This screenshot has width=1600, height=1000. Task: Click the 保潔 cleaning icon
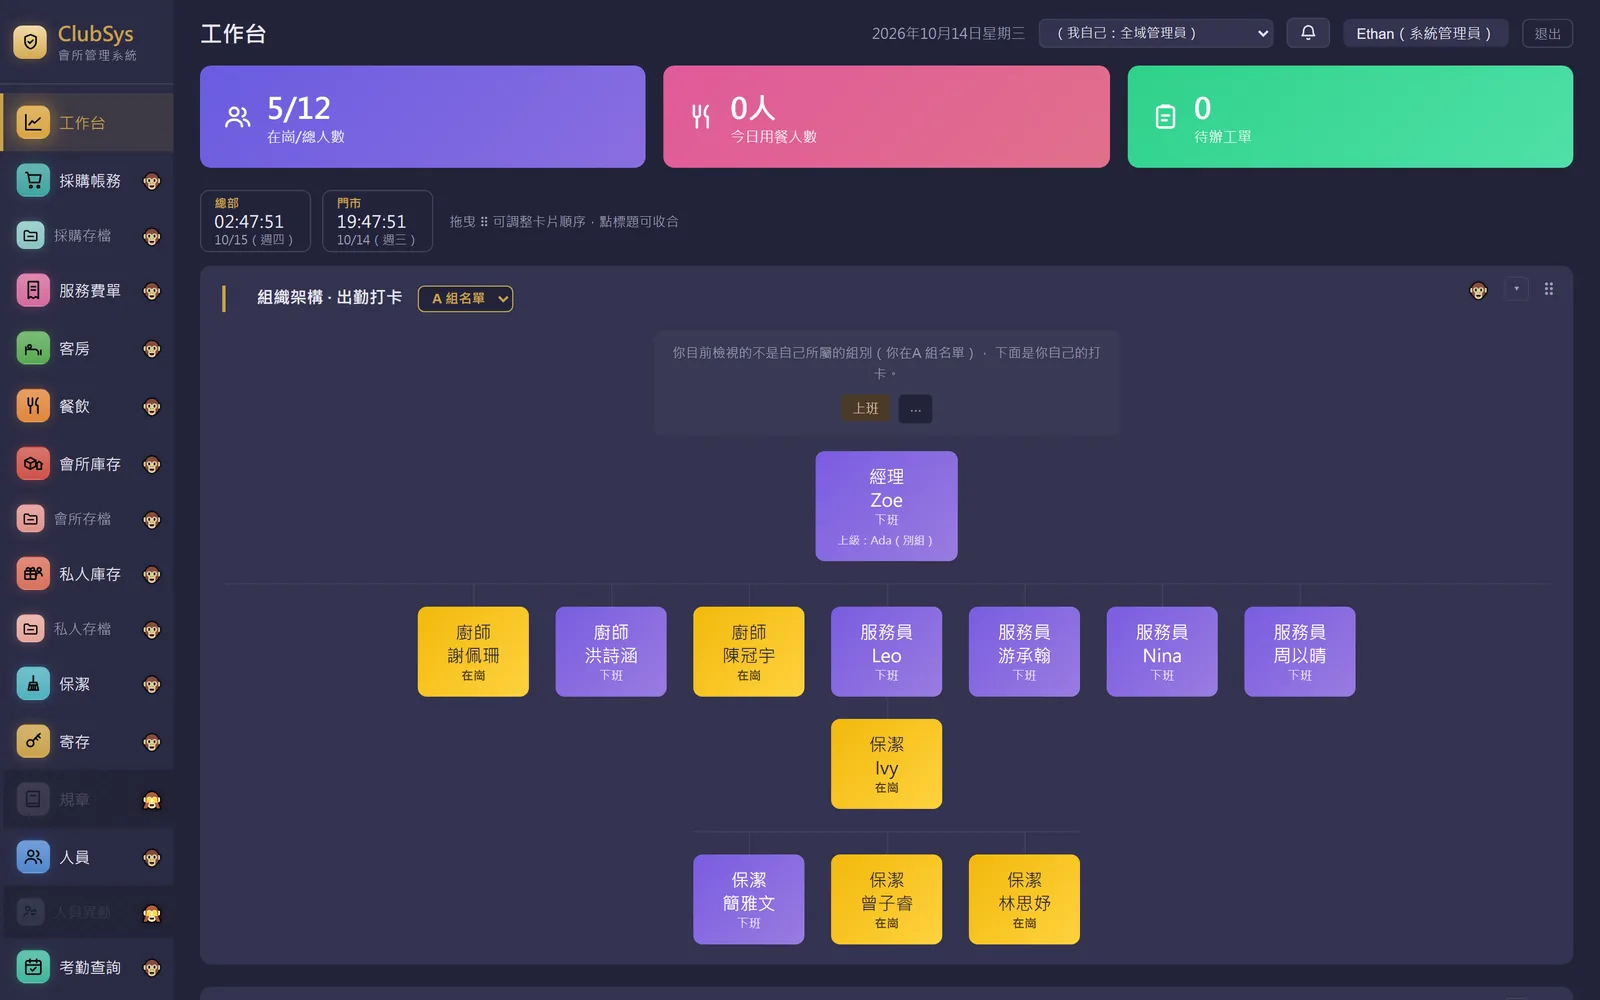point(33,684)
